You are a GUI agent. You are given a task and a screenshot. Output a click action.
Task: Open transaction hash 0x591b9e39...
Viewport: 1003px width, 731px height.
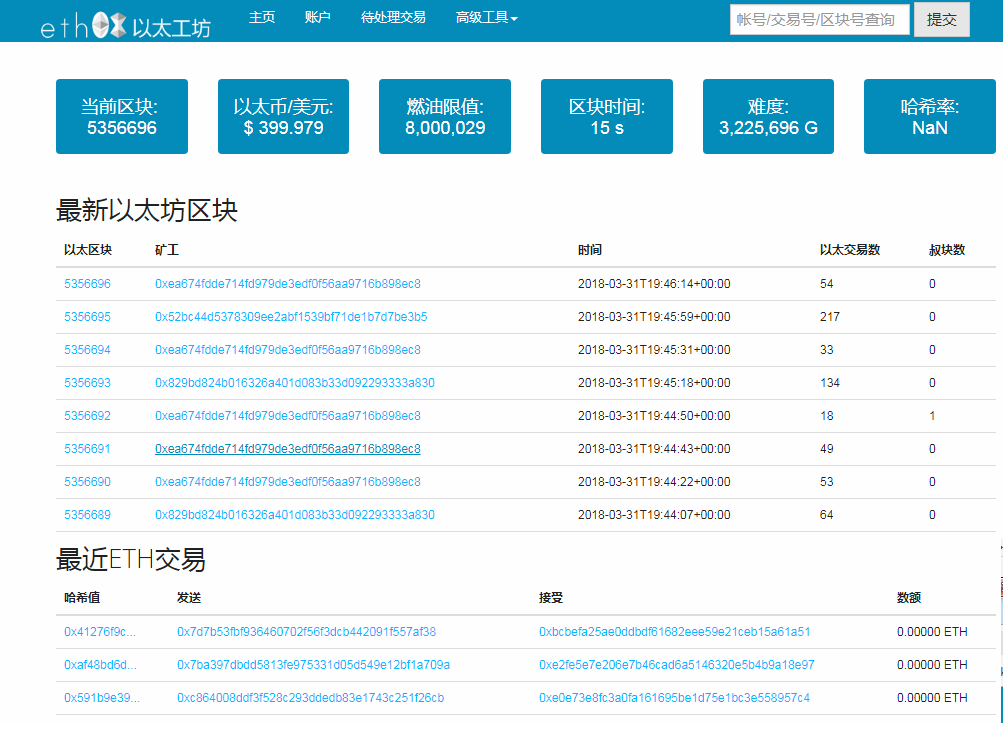[102, 698]
